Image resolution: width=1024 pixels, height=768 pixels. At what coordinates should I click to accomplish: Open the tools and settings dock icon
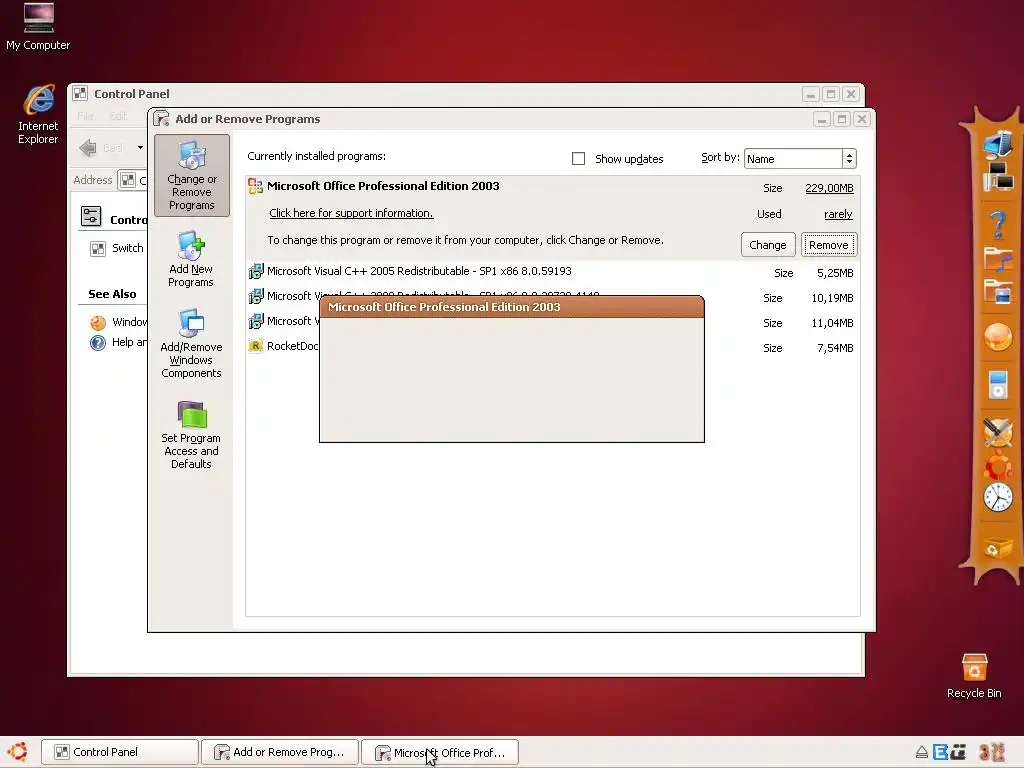pos(998,432)
